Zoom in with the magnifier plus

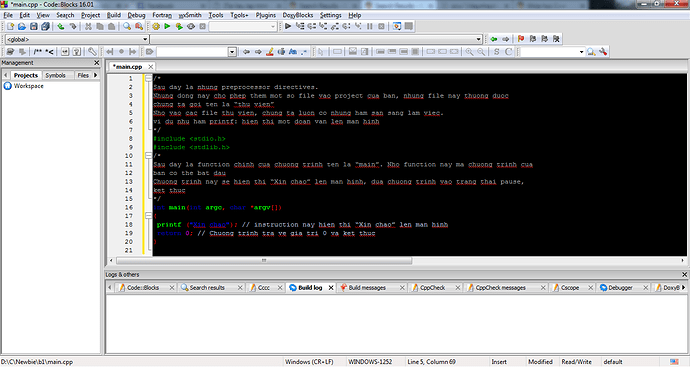tap(470, 52)
